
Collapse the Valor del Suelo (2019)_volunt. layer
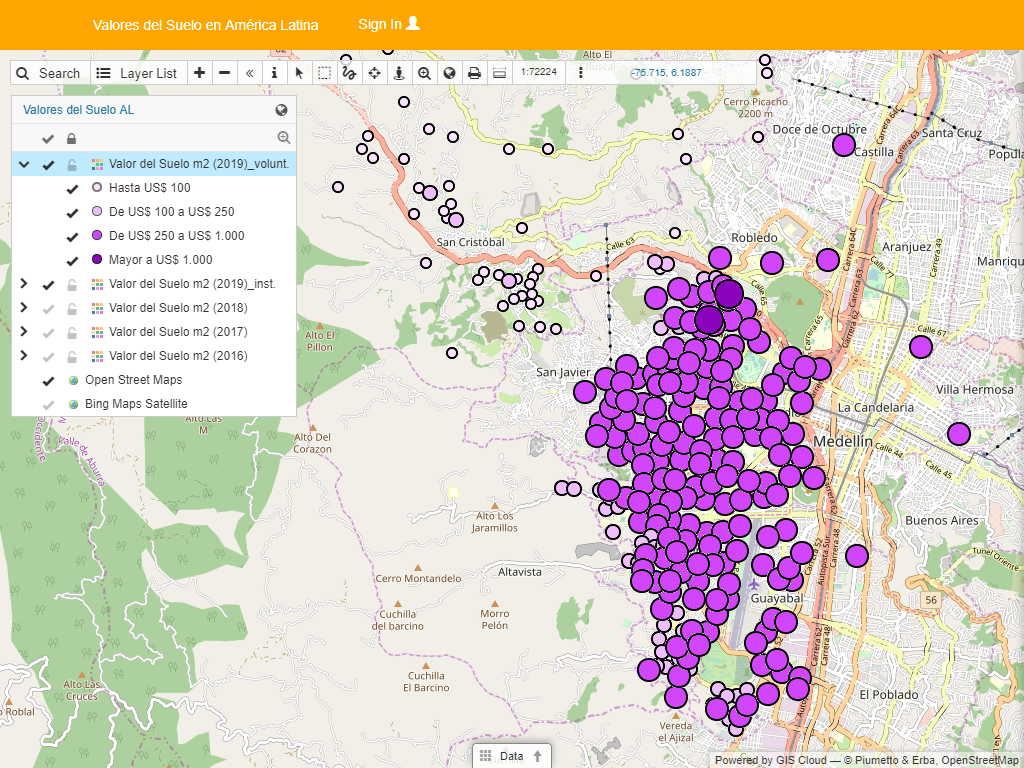click(x=24, y=164)
